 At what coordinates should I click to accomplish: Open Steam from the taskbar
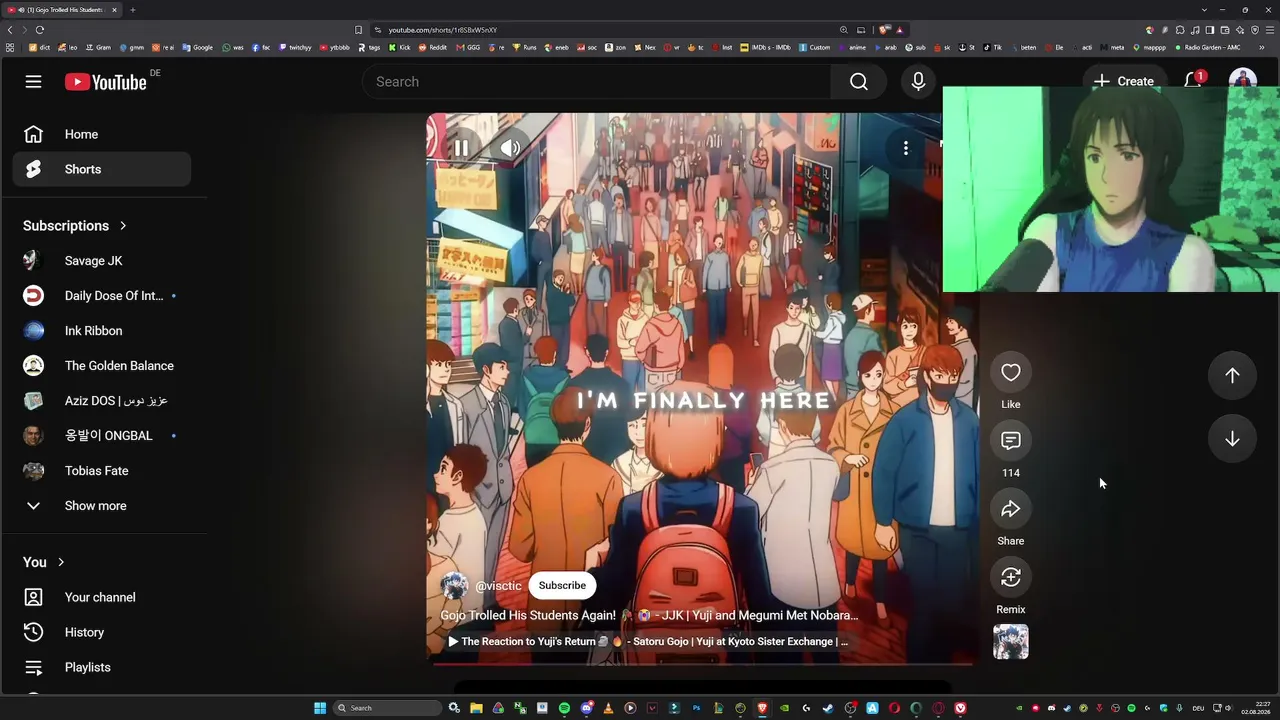828,708
